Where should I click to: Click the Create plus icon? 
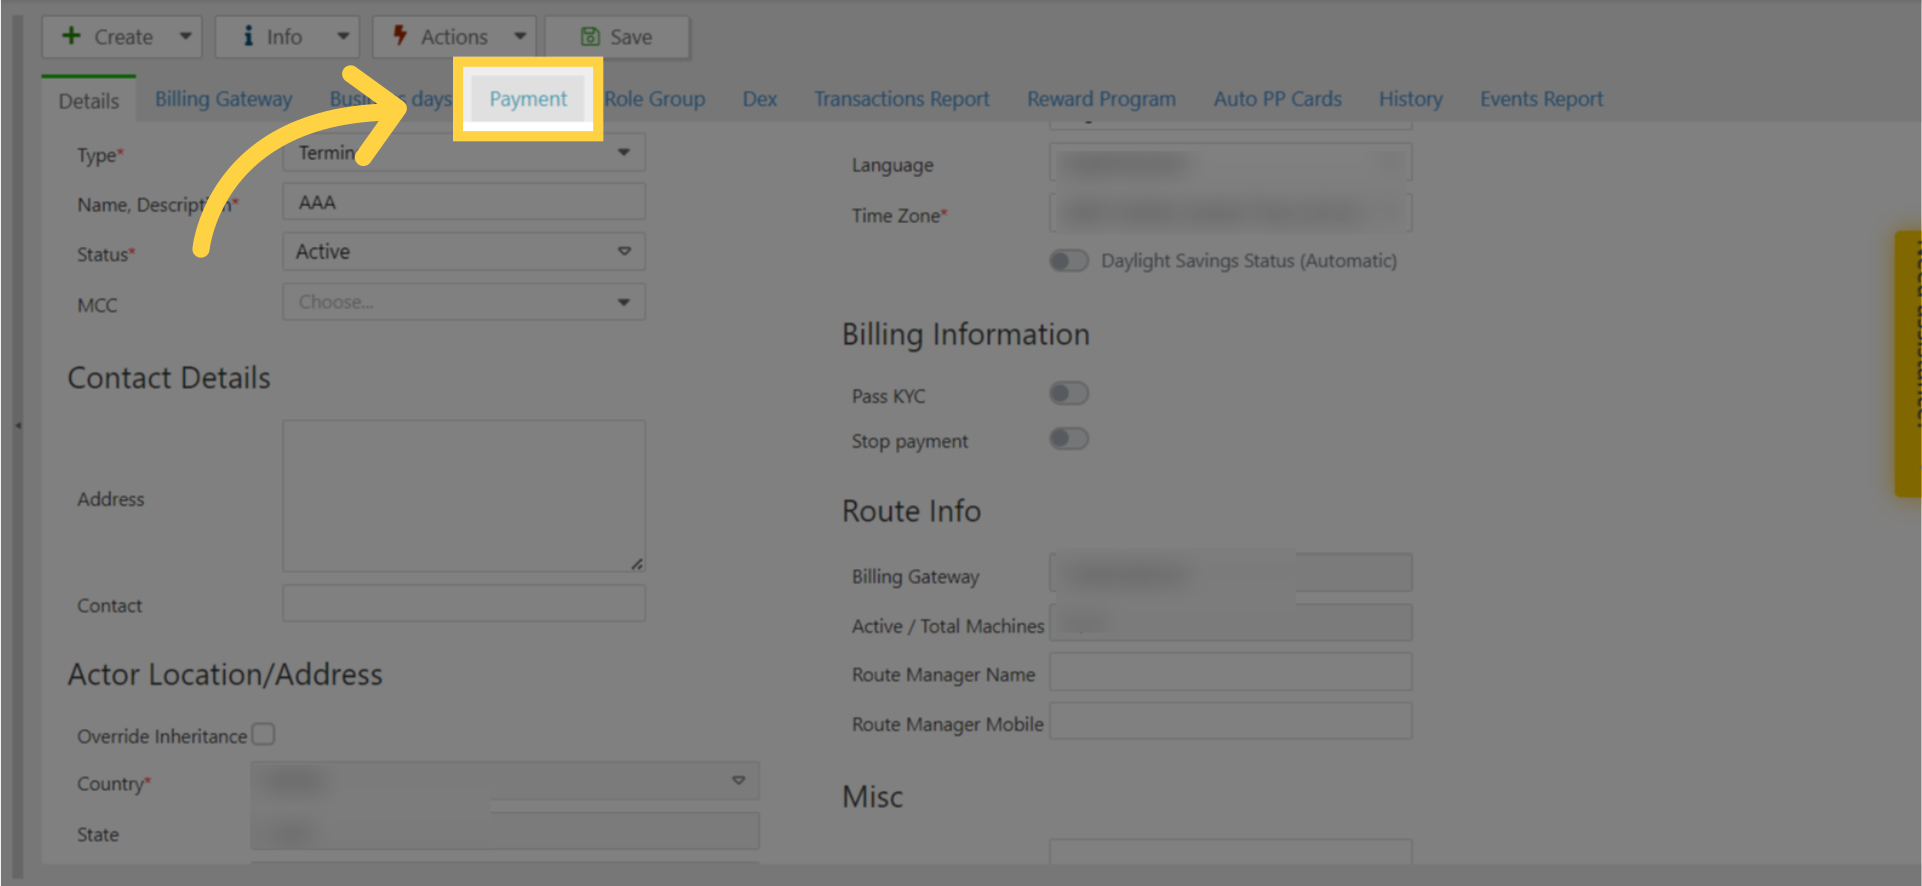(x=71, y=36)
